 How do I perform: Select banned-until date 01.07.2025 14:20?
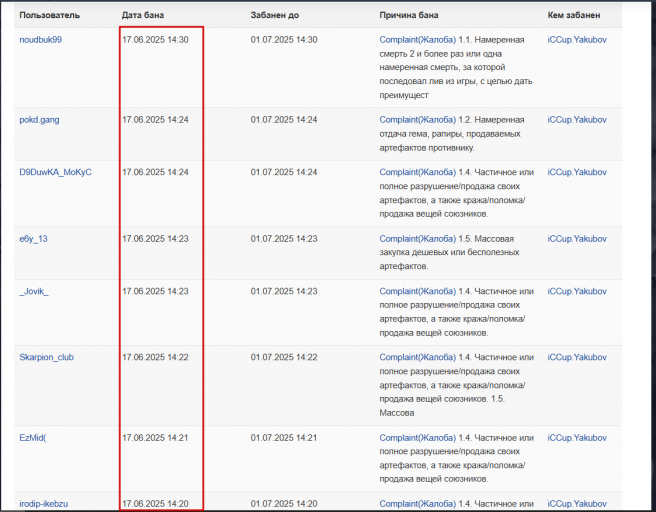click(284, 504)
